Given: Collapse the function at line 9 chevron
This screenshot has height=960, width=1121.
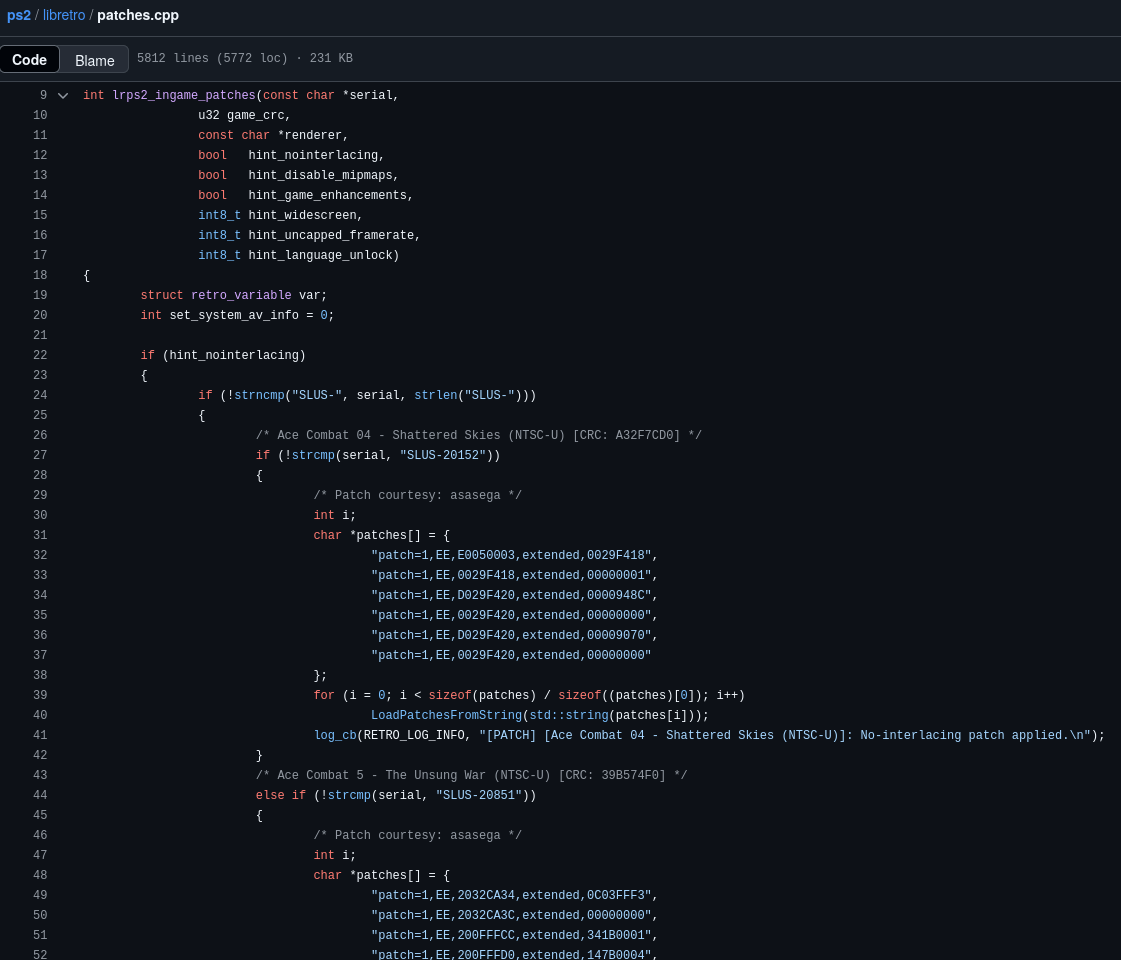Looking at the screenshot, I should coord(63,96).
